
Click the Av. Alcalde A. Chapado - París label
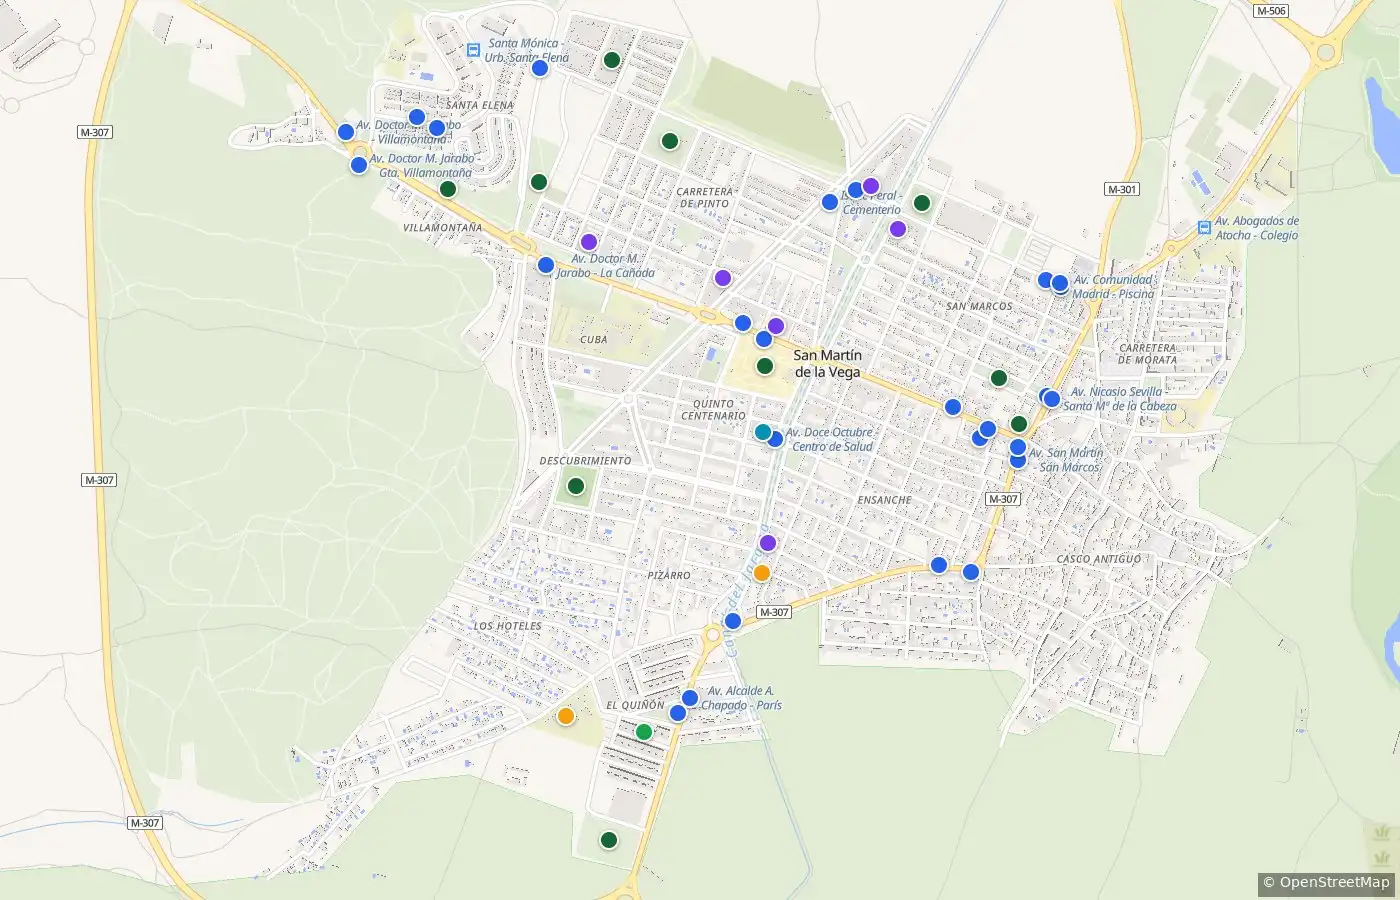741,698
